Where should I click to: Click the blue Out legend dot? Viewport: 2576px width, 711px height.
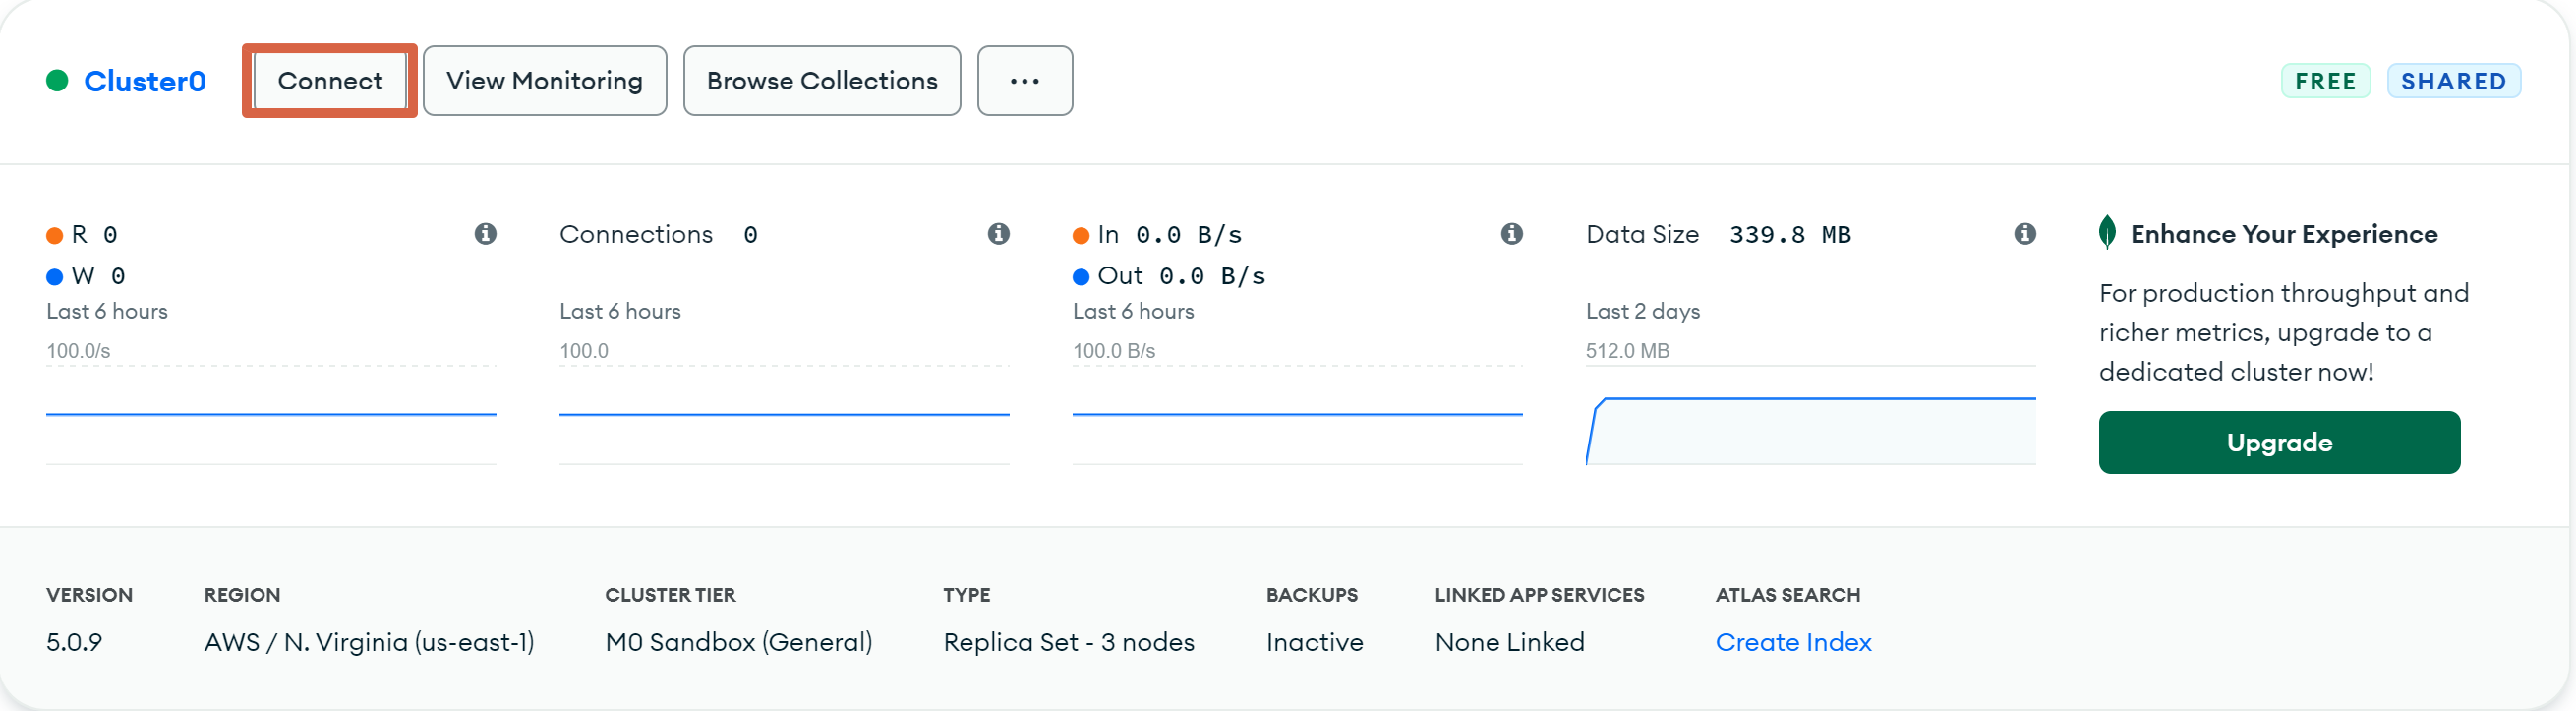[x=1081, y=277]
